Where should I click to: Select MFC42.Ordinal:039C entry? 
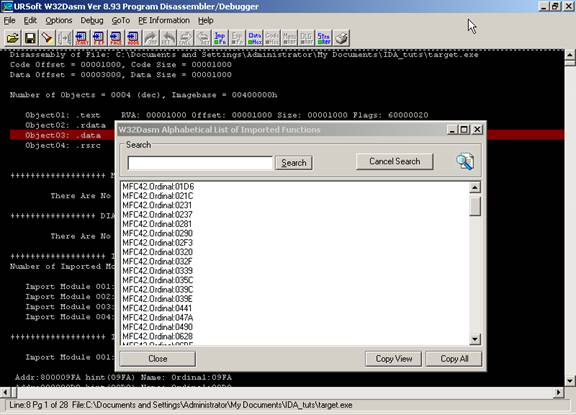[158, 289]
